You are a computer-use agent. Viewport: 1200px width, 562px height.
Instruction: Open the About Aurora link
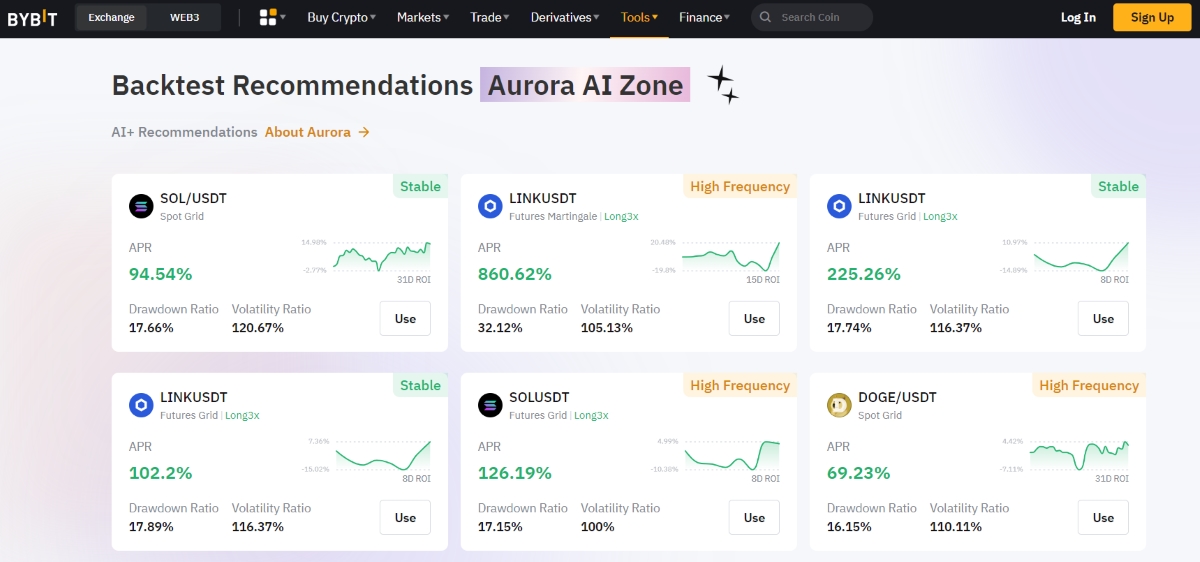(x=316, y=132)
